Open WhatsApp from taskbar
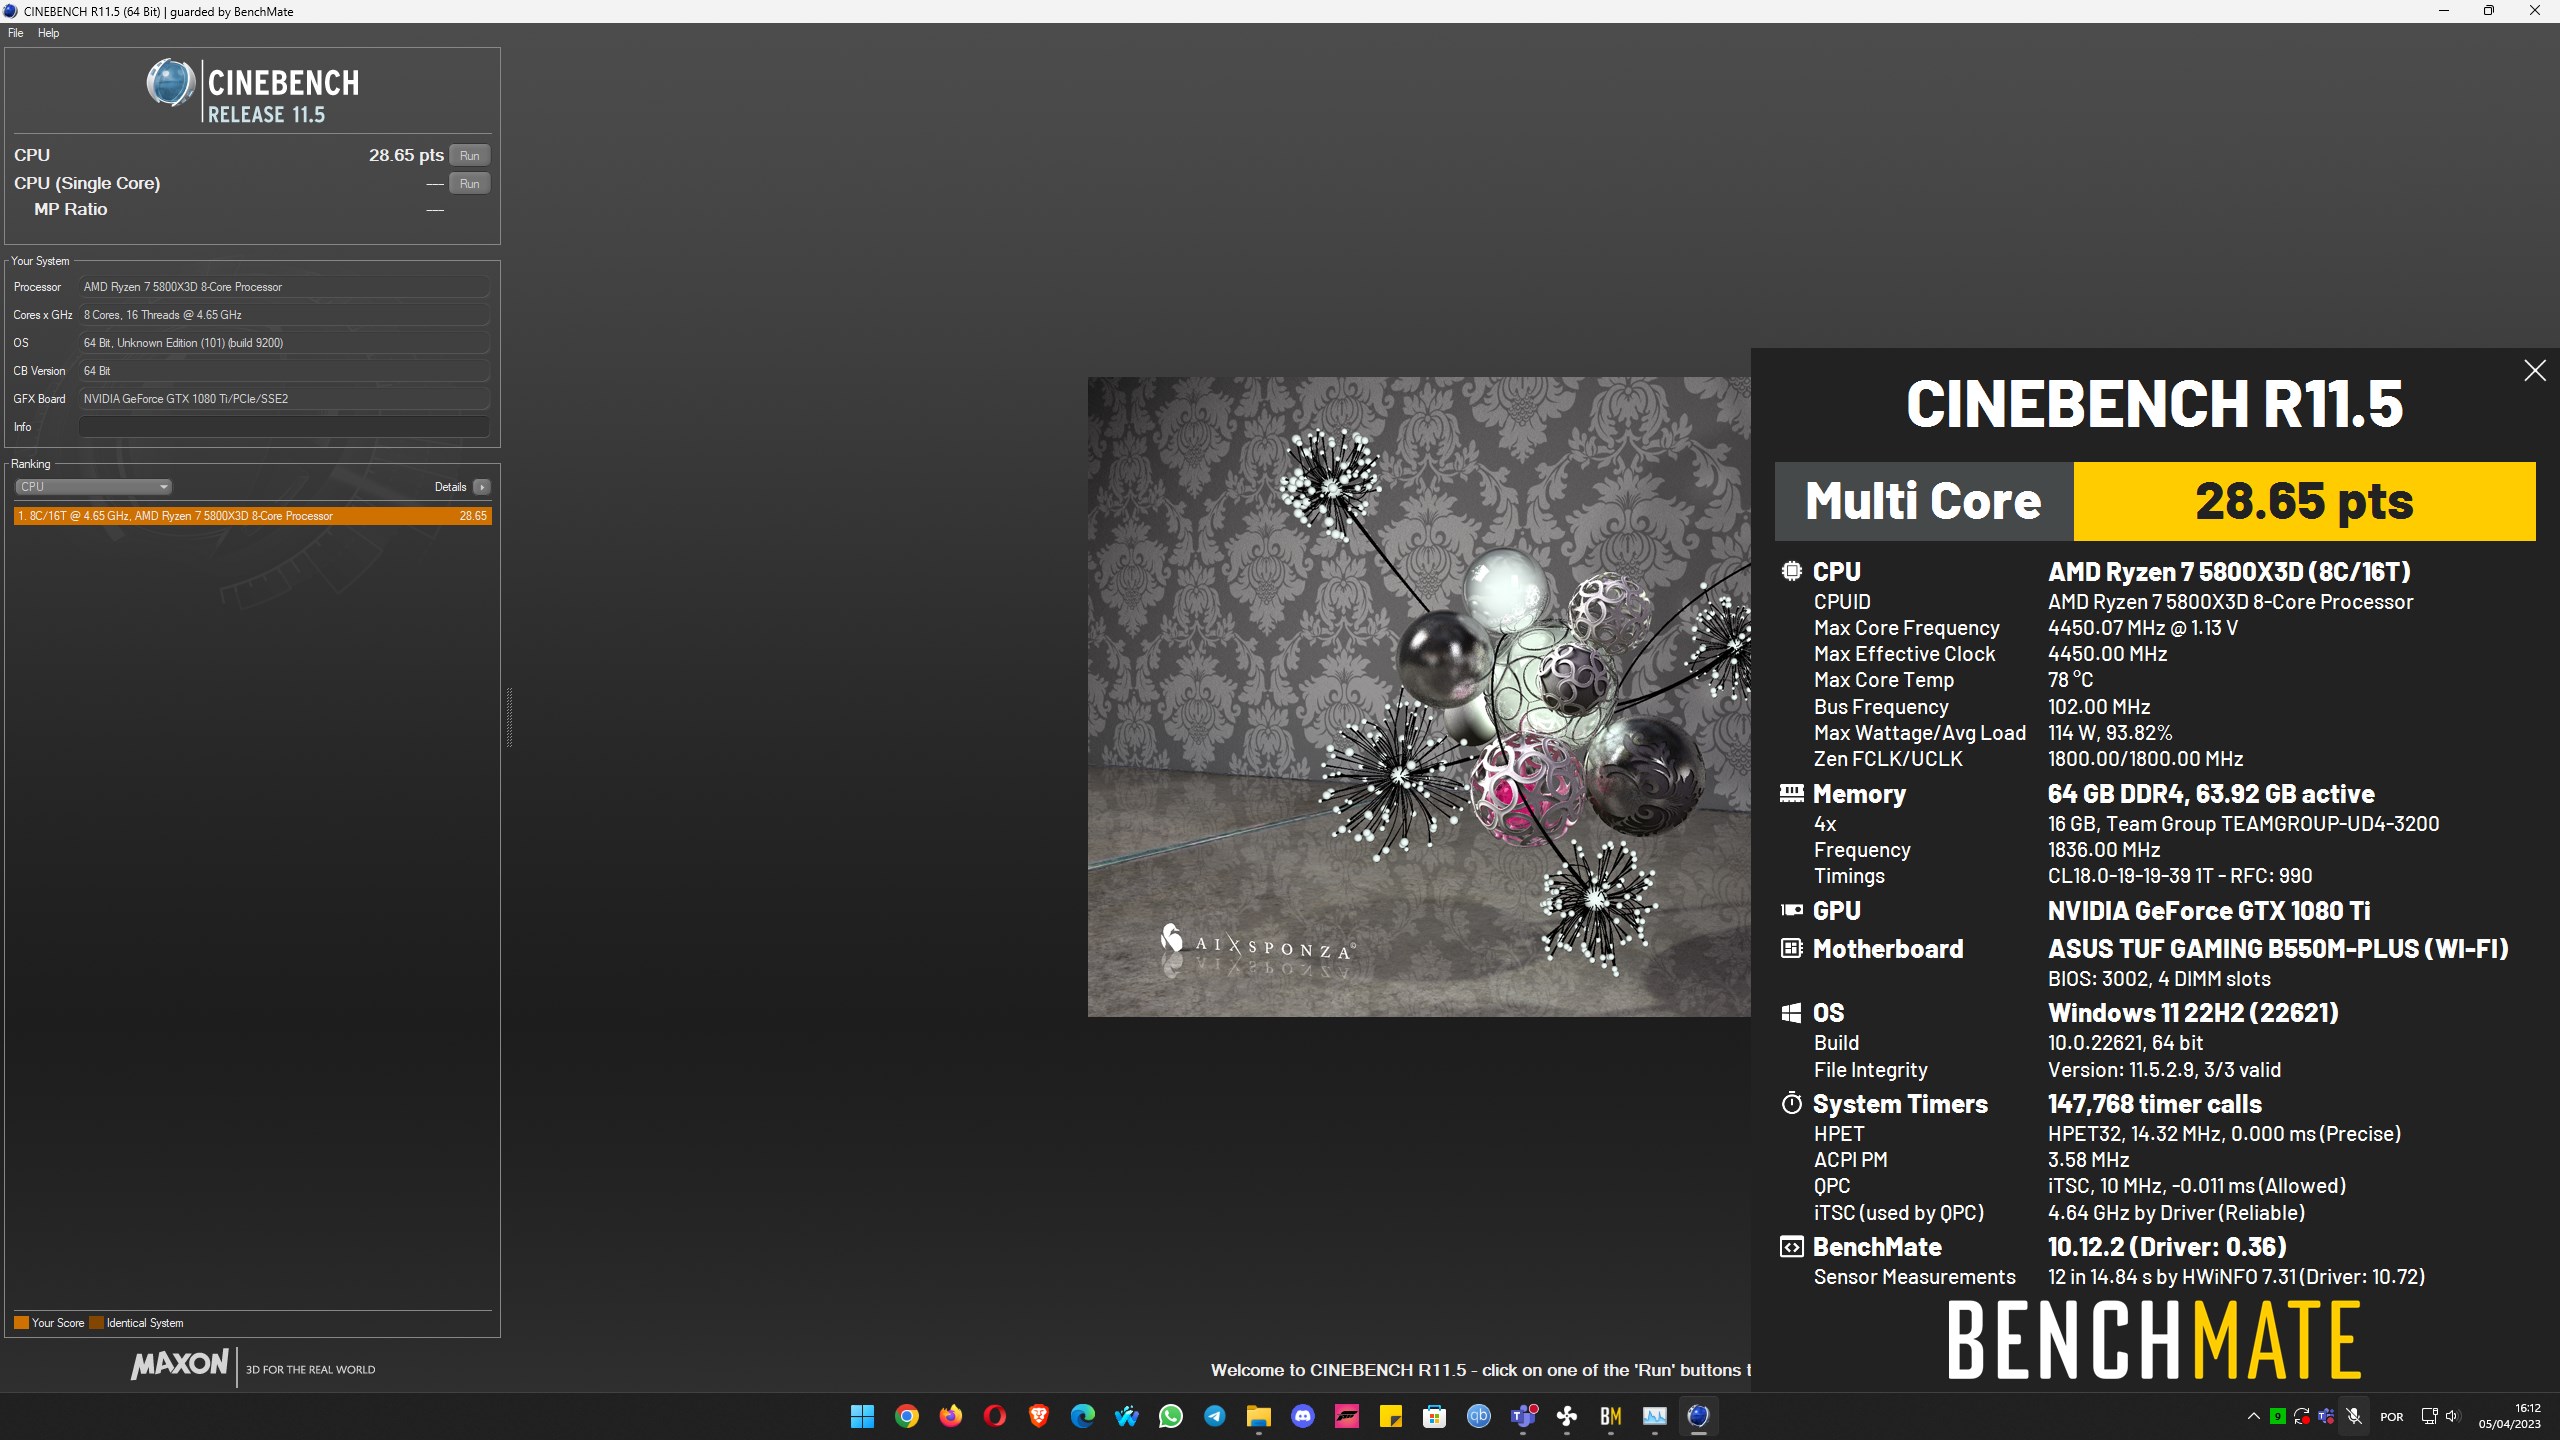Screen dimensions: 2560x1440 tap(1170, 1416)
